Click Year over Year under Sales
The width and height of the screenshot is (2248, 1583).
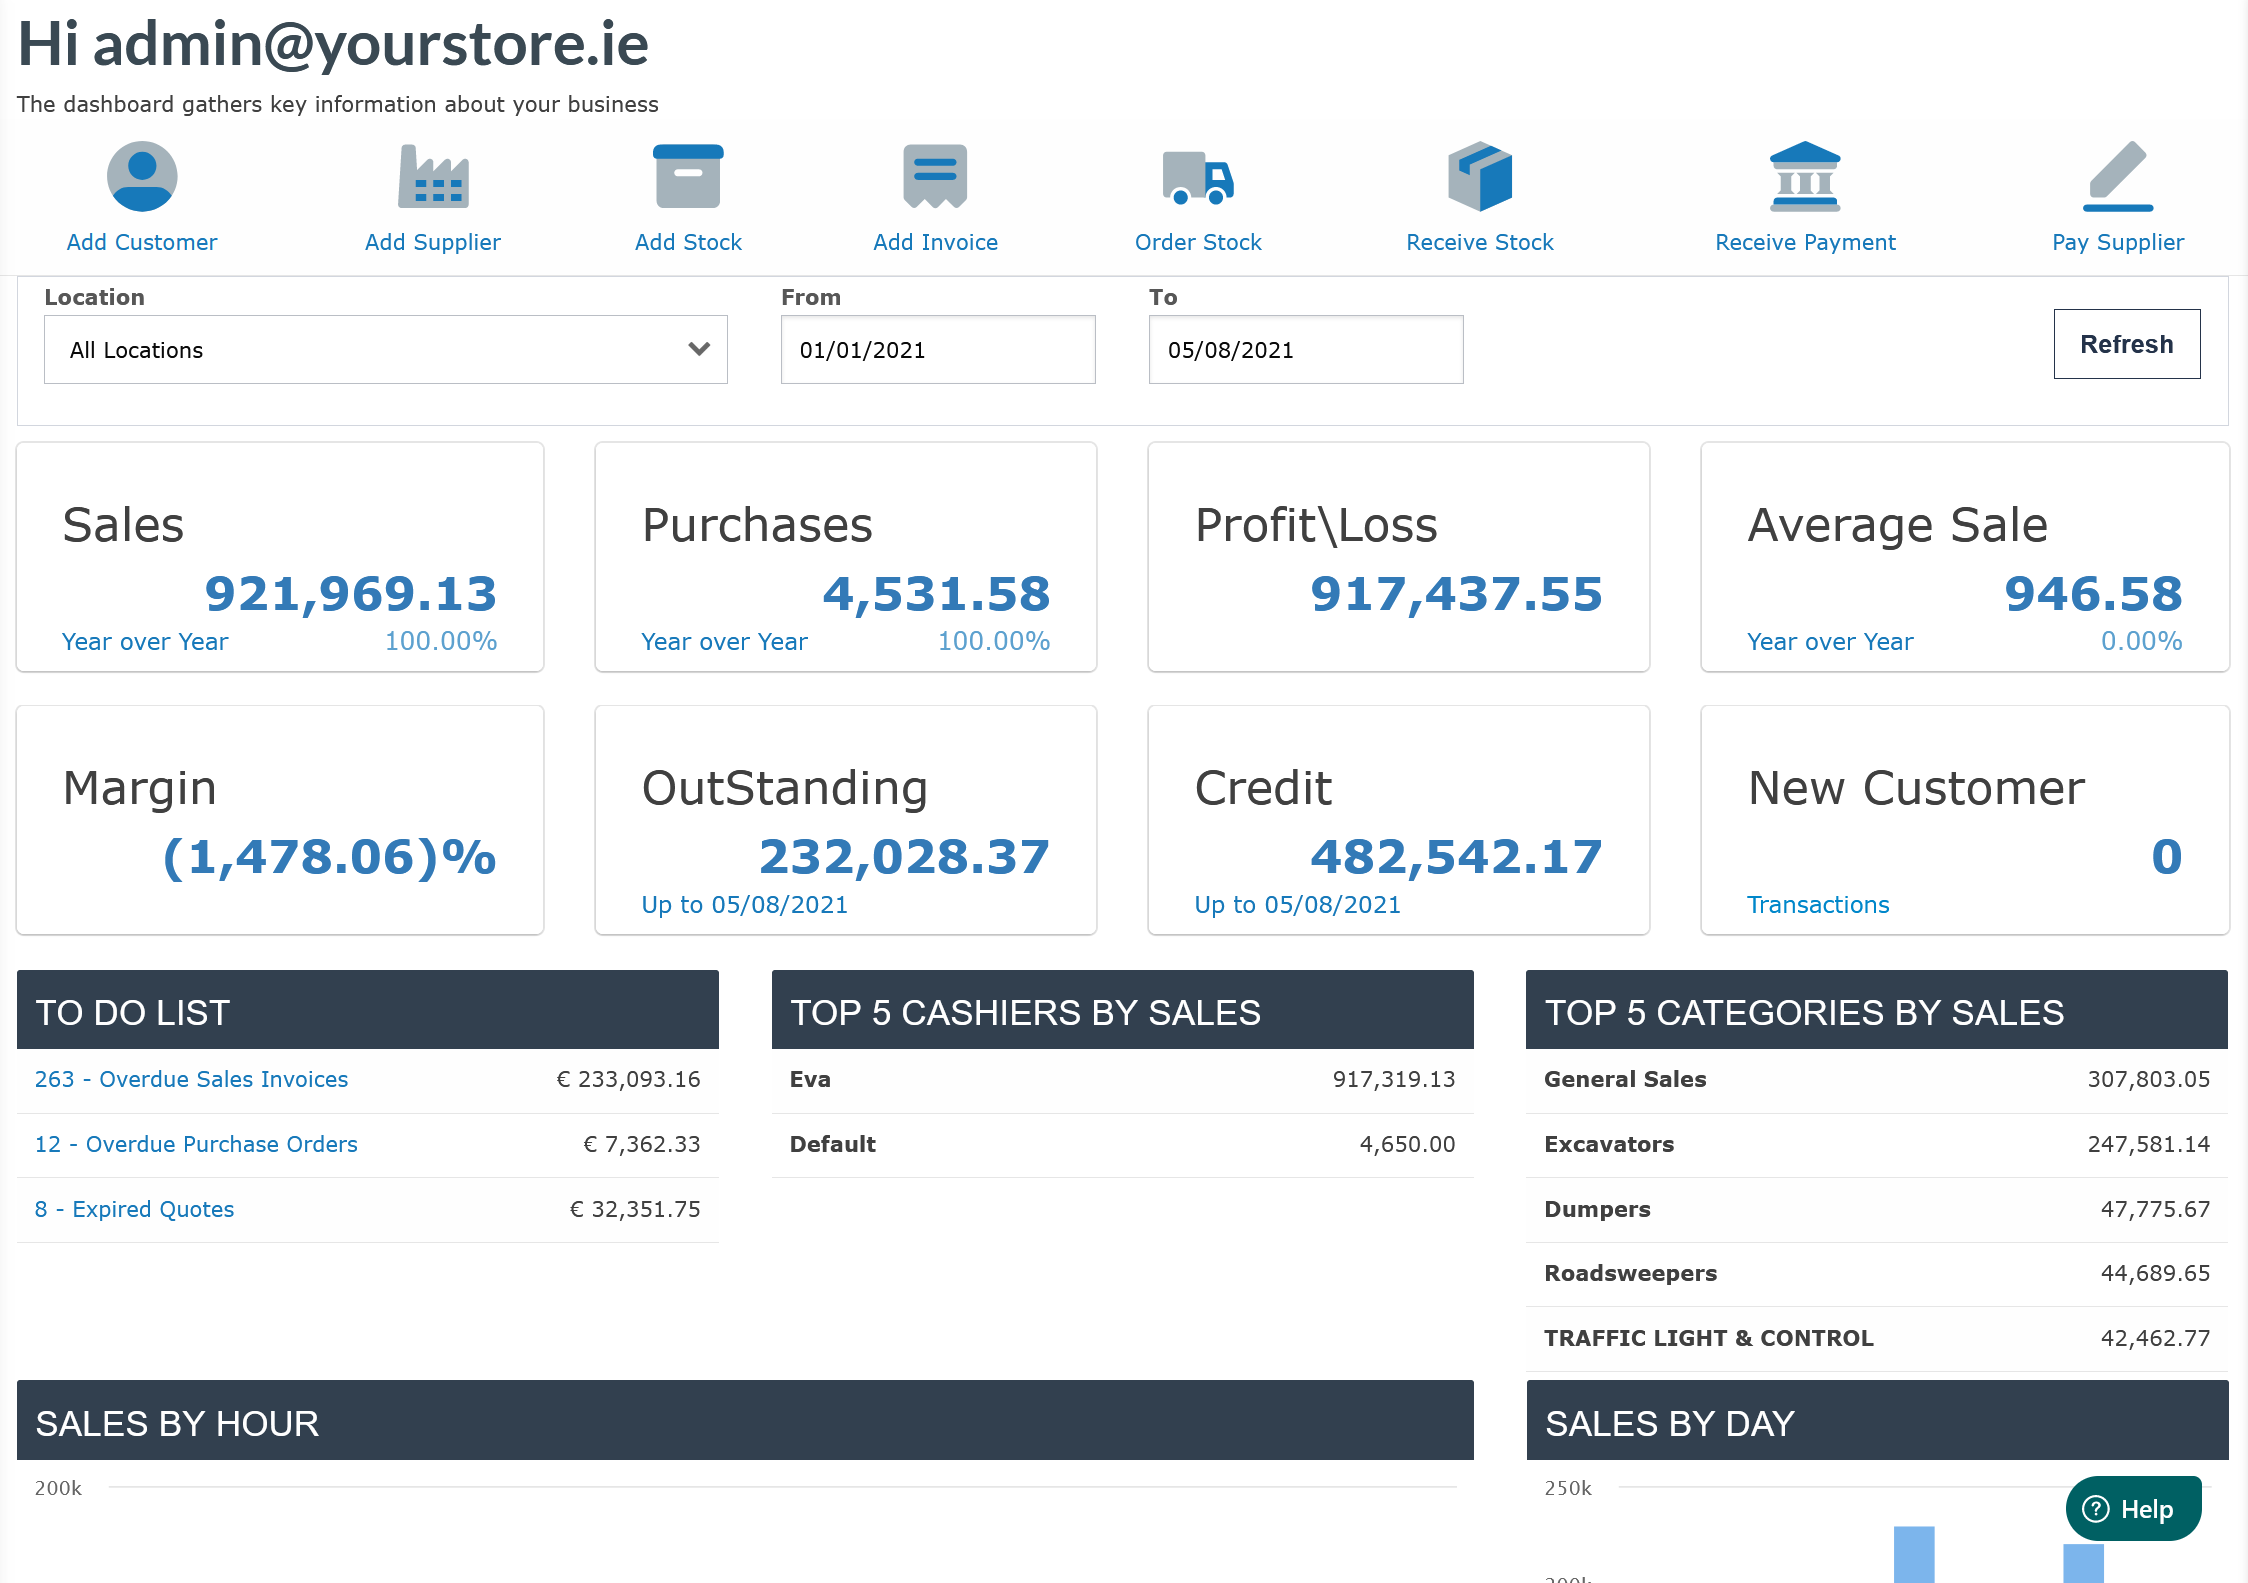coord(145,642)
